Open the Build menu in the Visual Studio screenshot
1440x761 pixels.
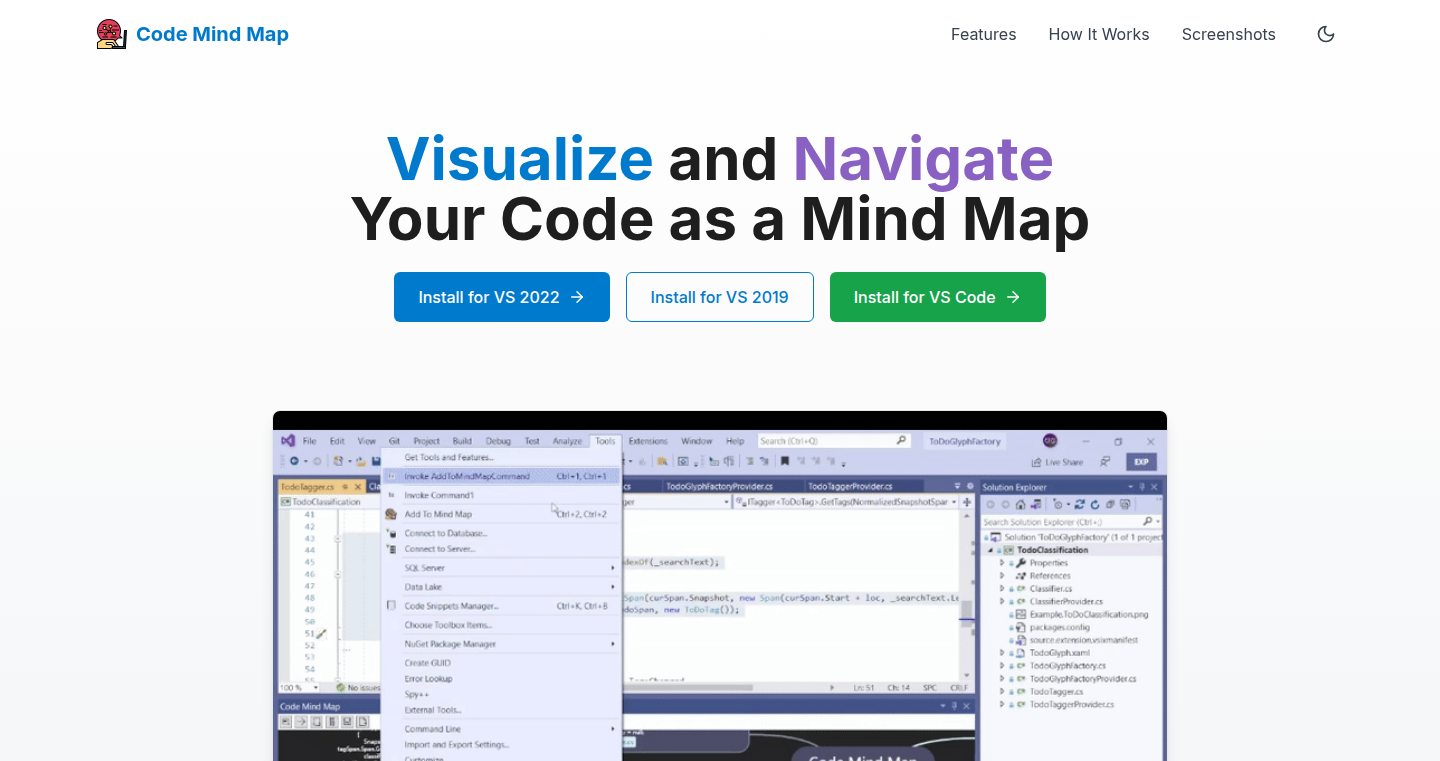pyautogui.click(x=462, y=441)
